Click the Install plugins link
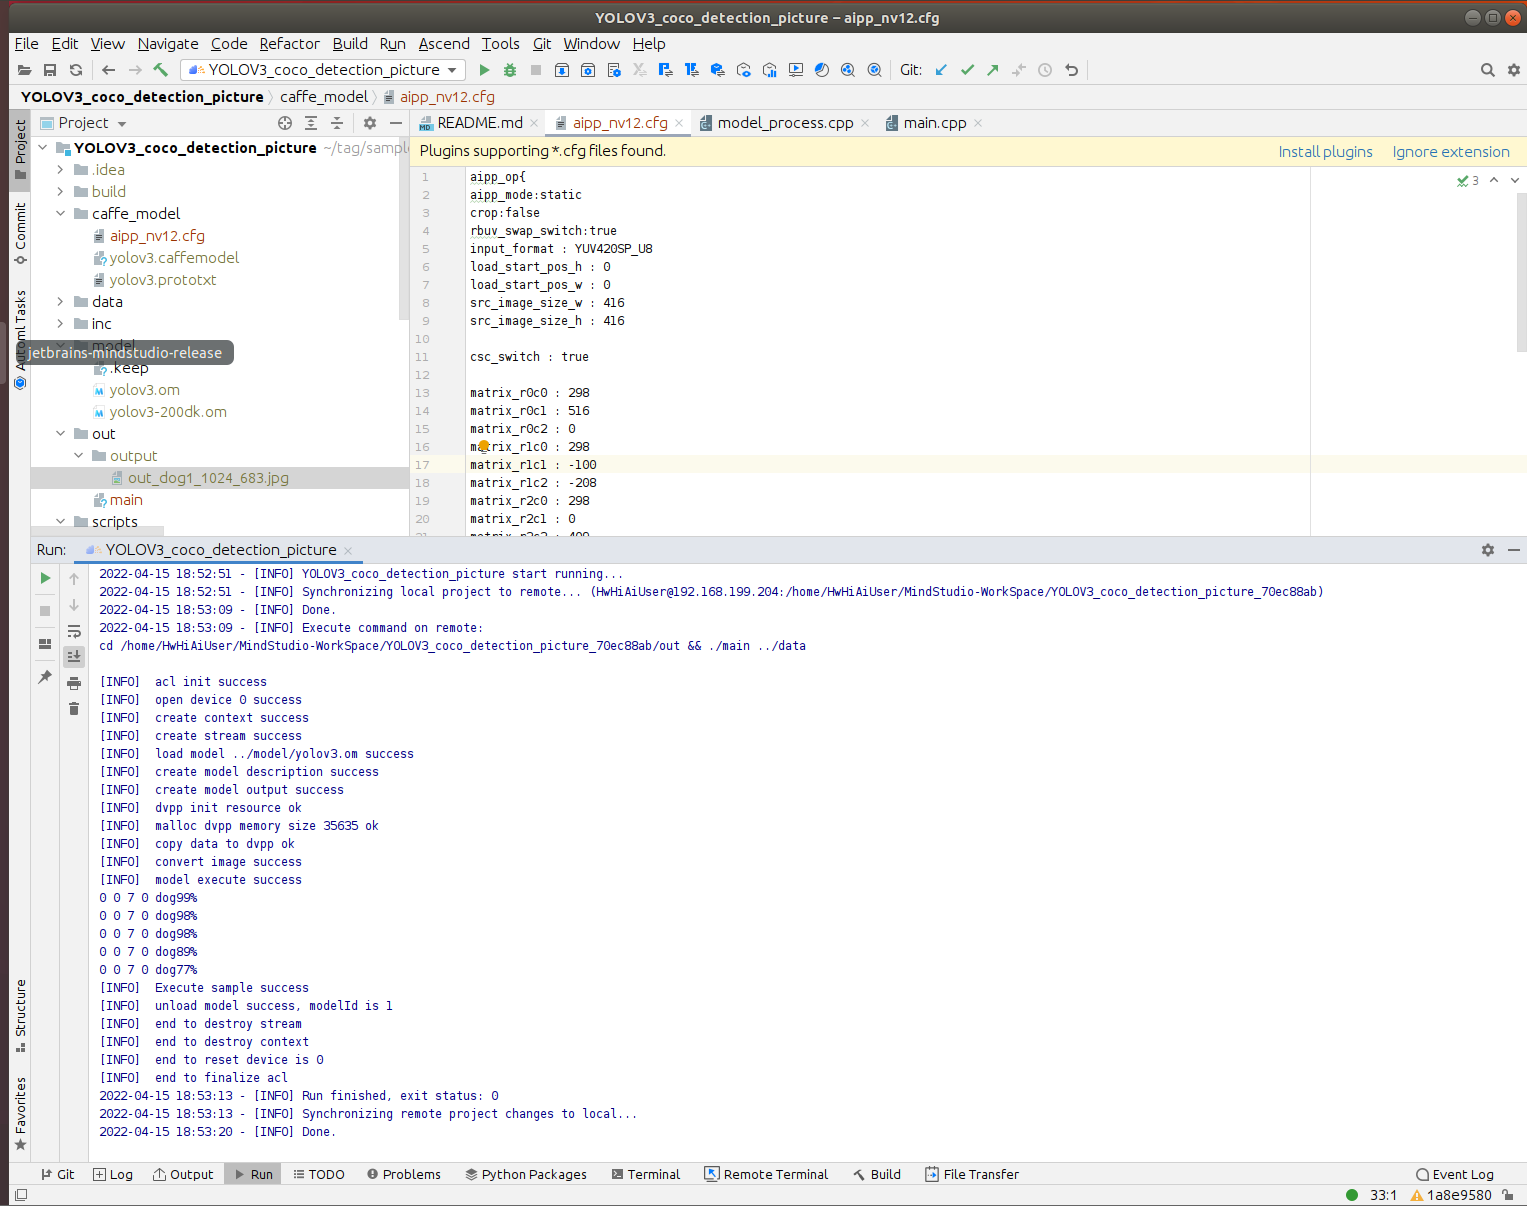 [1325, 152]
